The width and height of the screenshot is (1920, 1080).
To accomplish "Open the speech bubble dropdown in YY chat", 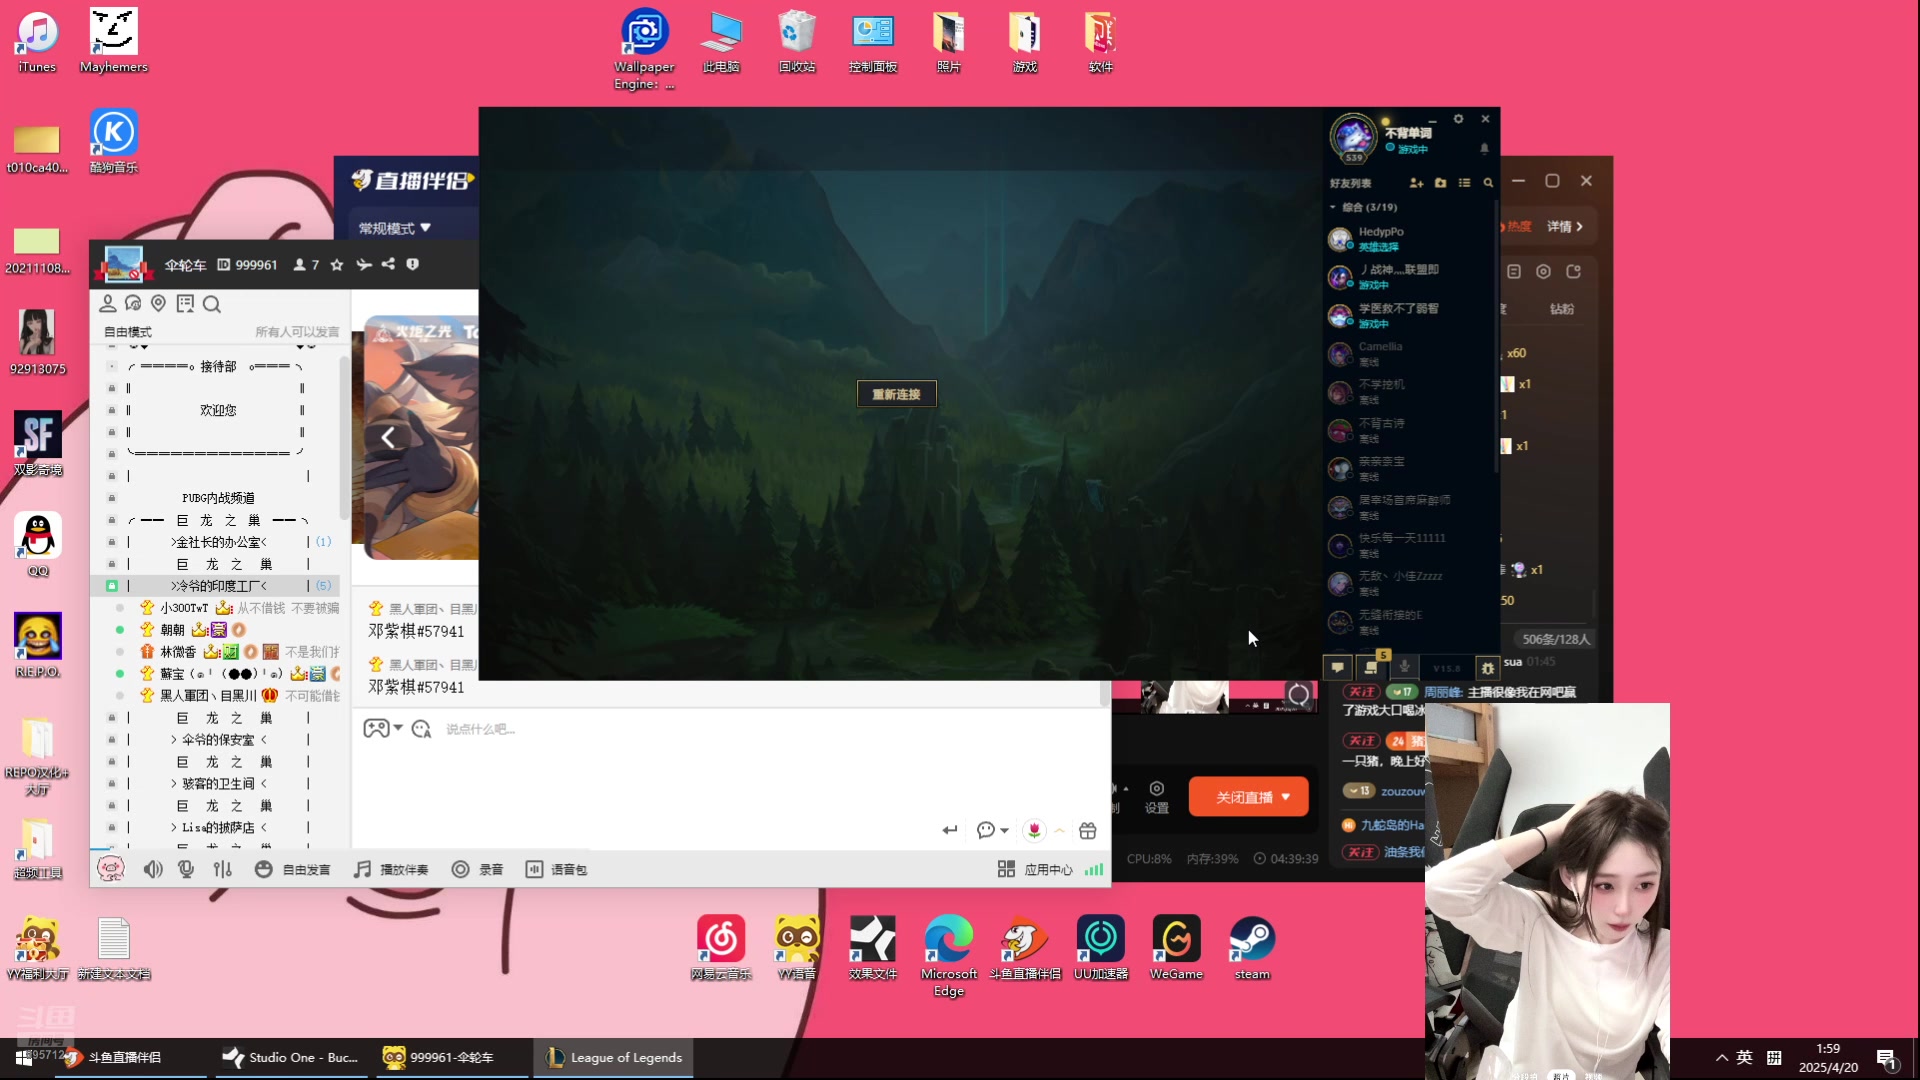I will click(x=992, y=830).
